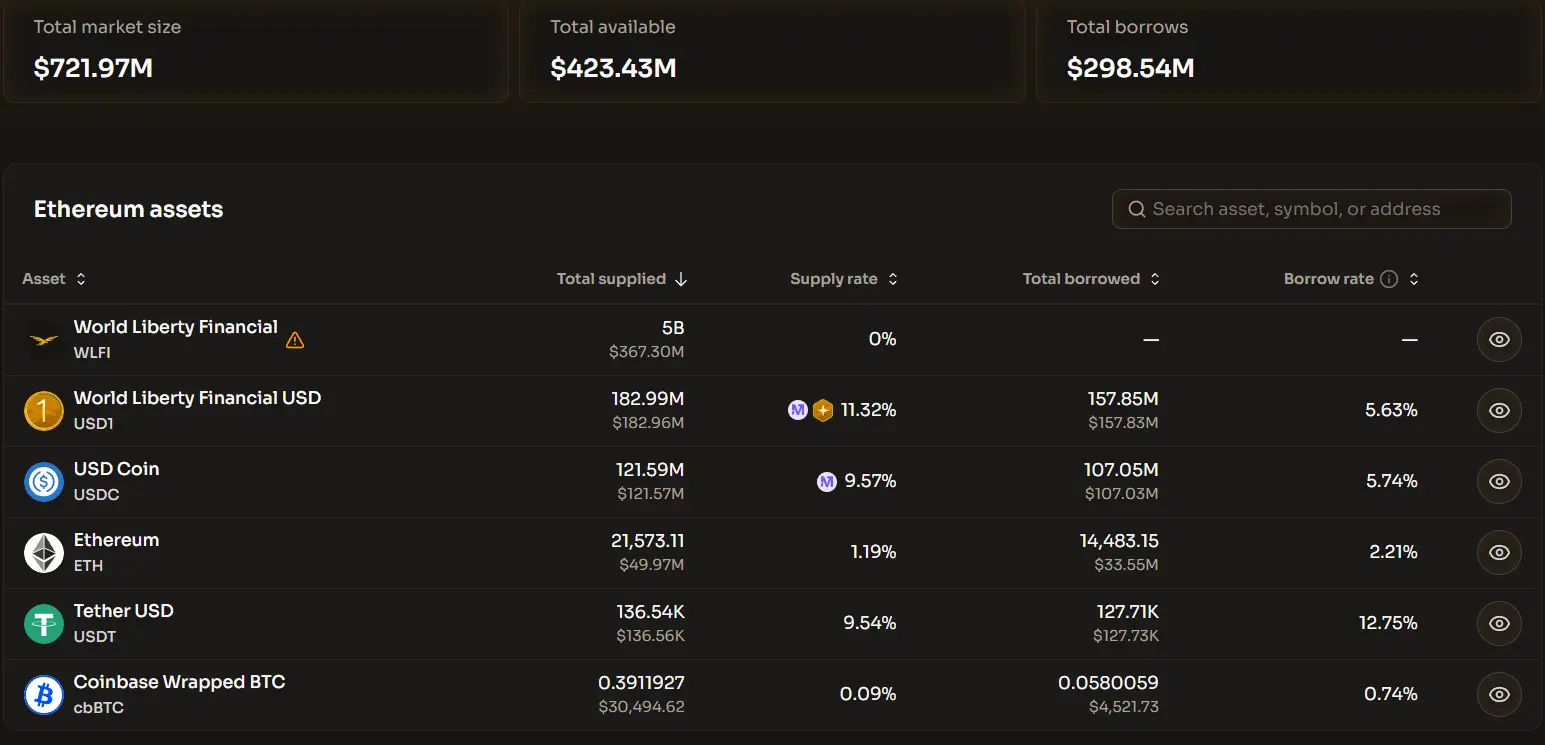Click the Total available $423.43M value
Screen dimensions: 1545x745
tap(613, 68)
